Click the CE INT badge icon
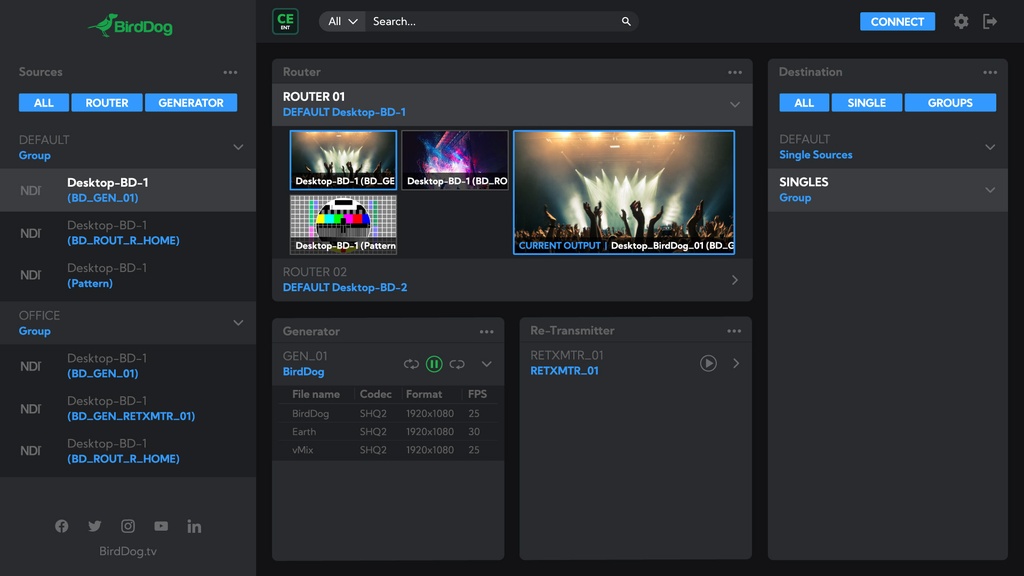This screenshot has width=1024, height=576. pos(285,21)
